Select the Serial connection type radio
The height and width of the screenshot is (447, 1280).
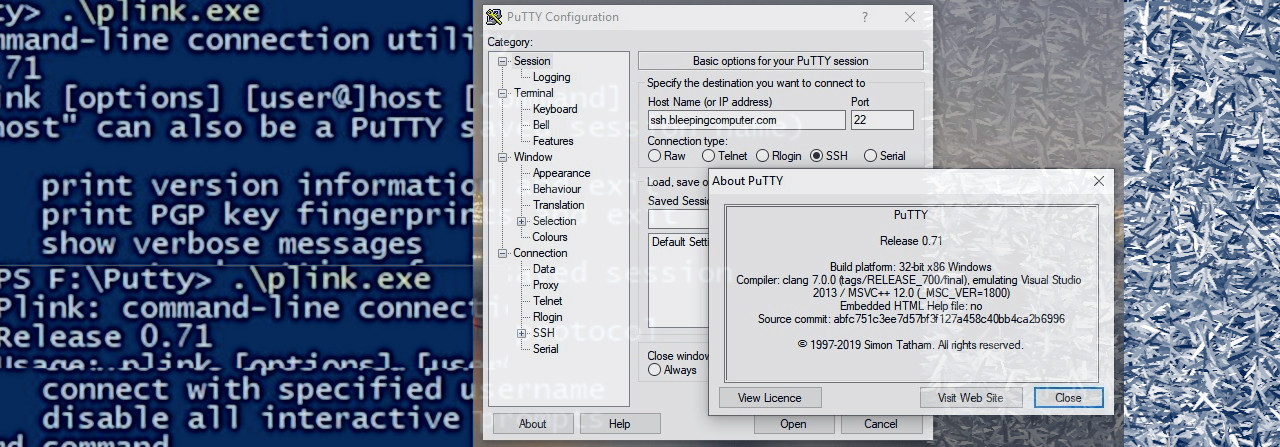[870, 156]
